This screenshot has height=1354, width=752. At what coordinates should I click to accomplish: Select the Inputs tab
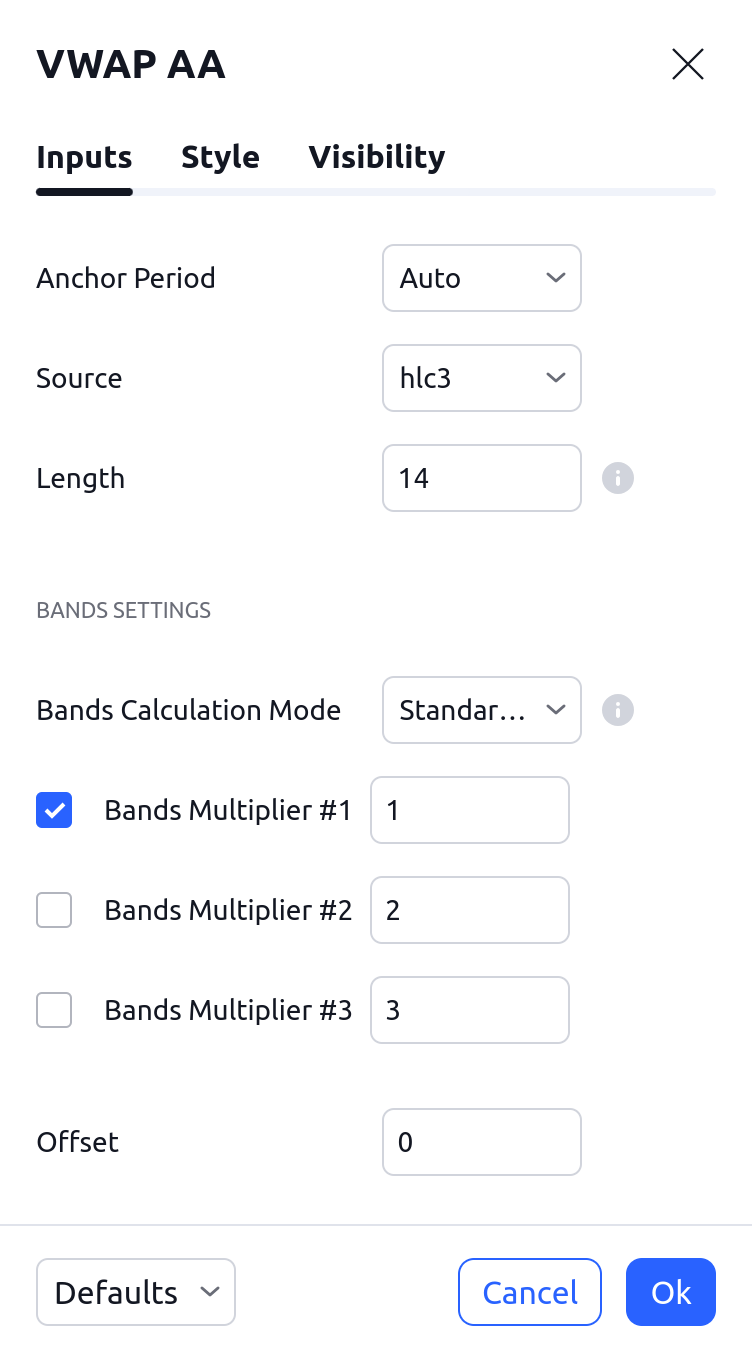click(84, 157)
